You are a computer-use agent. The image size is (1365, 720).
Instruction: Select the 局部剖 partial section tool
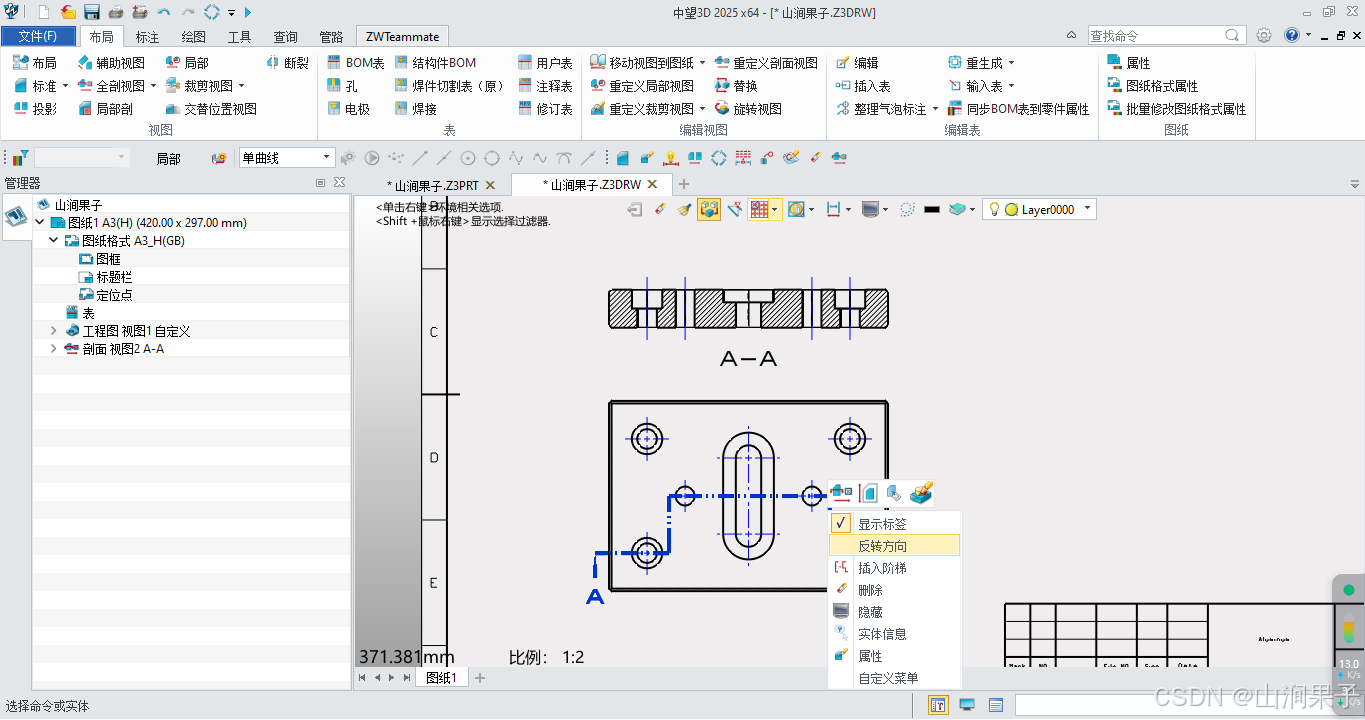105,109
